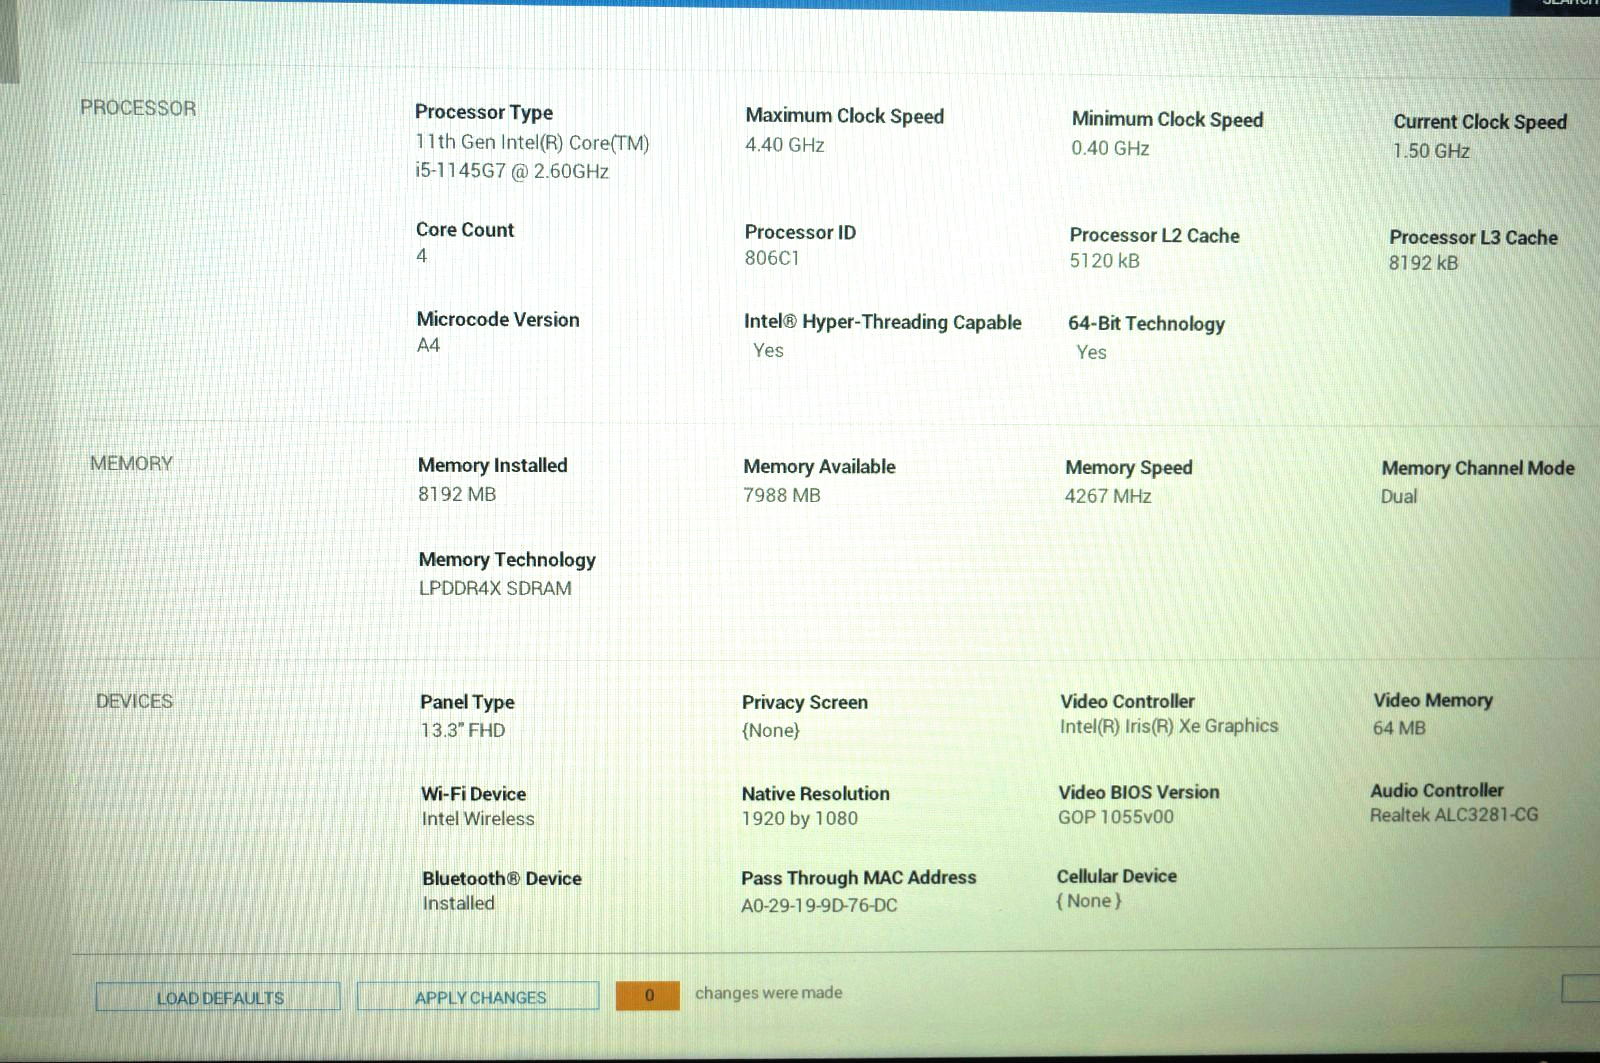1600x1063 pixels.
Task: Click the Processor Type label
Action: (x=484, y=112)
